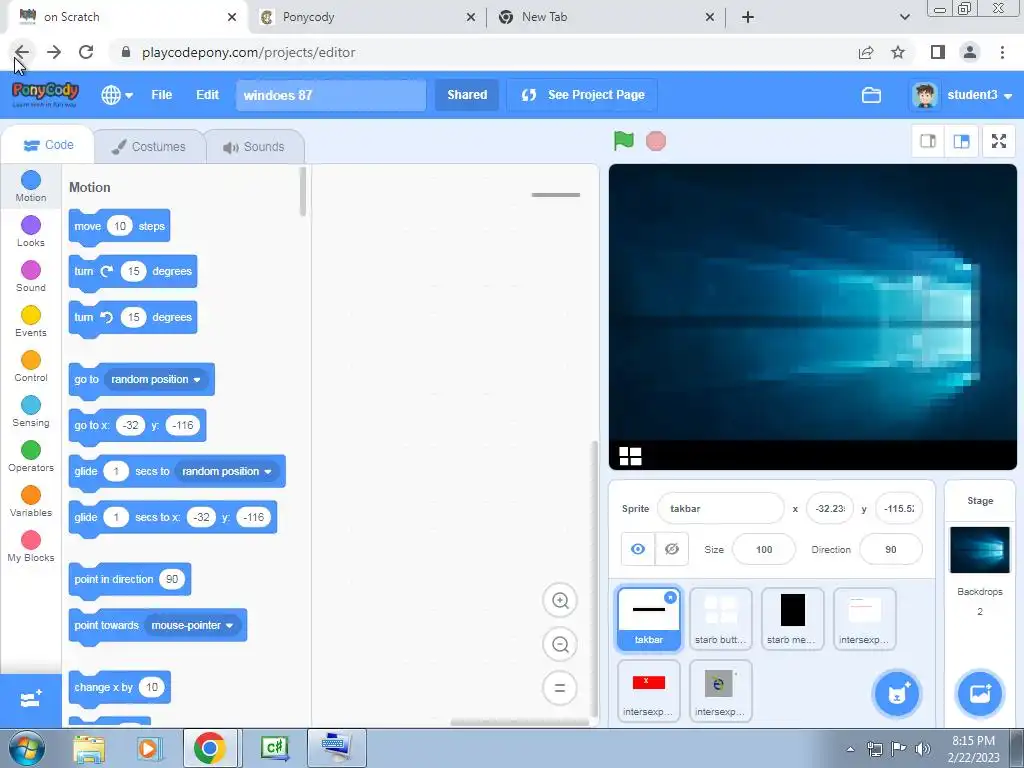Image resolution: width=1024 pixels, height=768 pixels.
Task: Zoom in on the code workspace
Action: click(x=560, y=600)
